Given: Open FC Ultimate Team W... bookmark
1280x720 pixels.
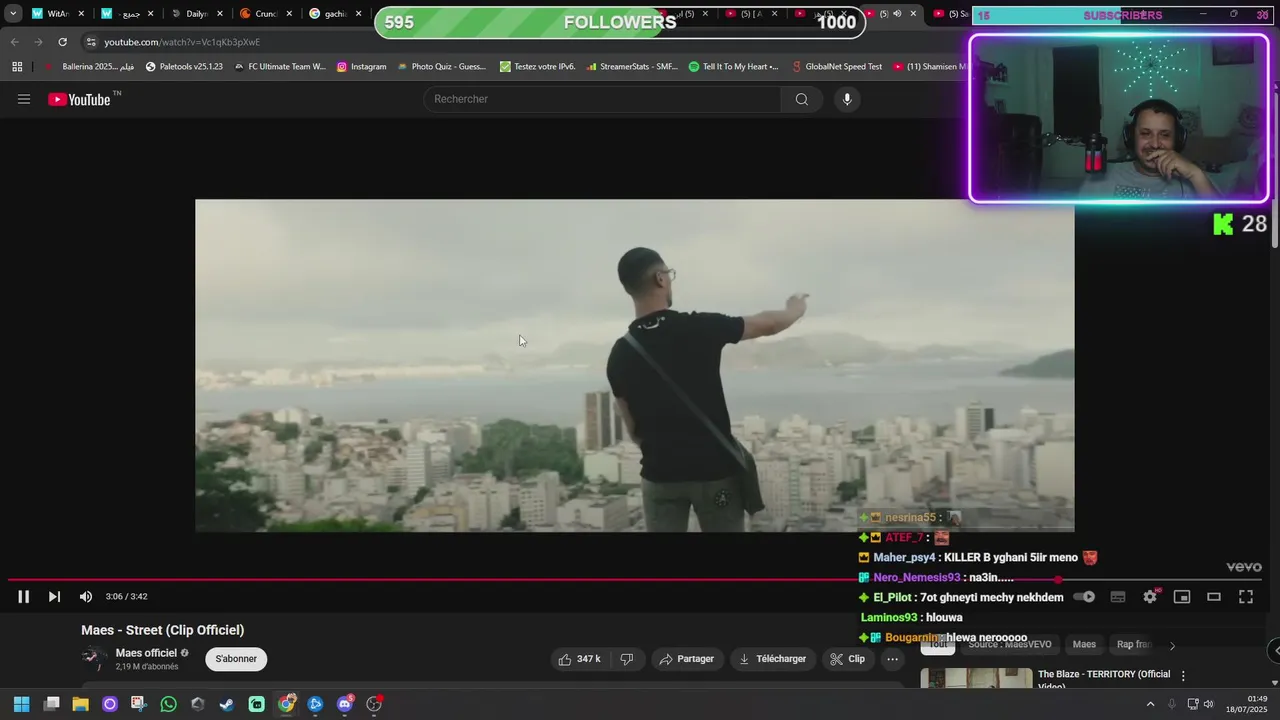Looking at the screenshot, I should [x=280, y=67].
